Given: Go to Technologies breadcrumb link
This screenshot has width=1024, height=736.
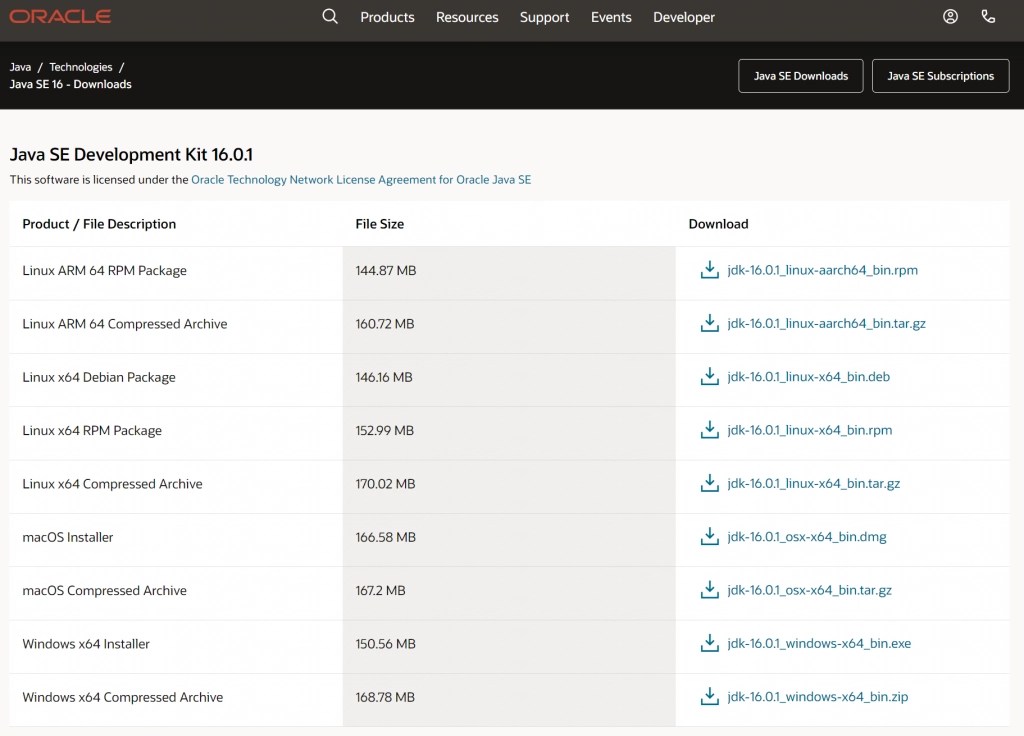Looking at the screenshot, I should [x=81, y=67].
